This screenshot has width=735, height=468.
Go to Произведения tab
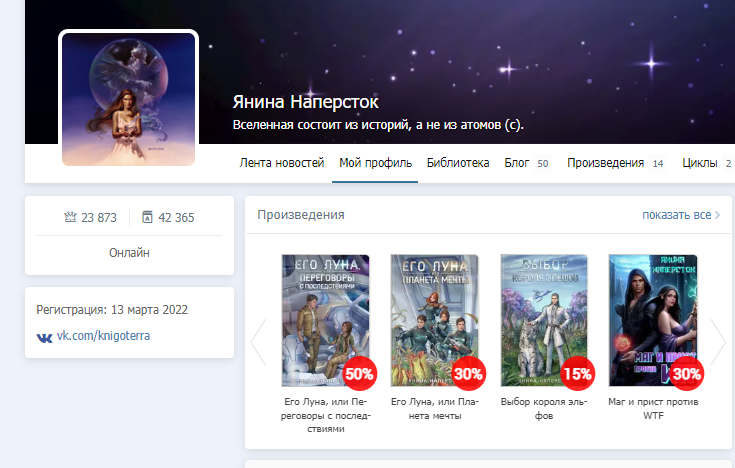tap(606, 163)
